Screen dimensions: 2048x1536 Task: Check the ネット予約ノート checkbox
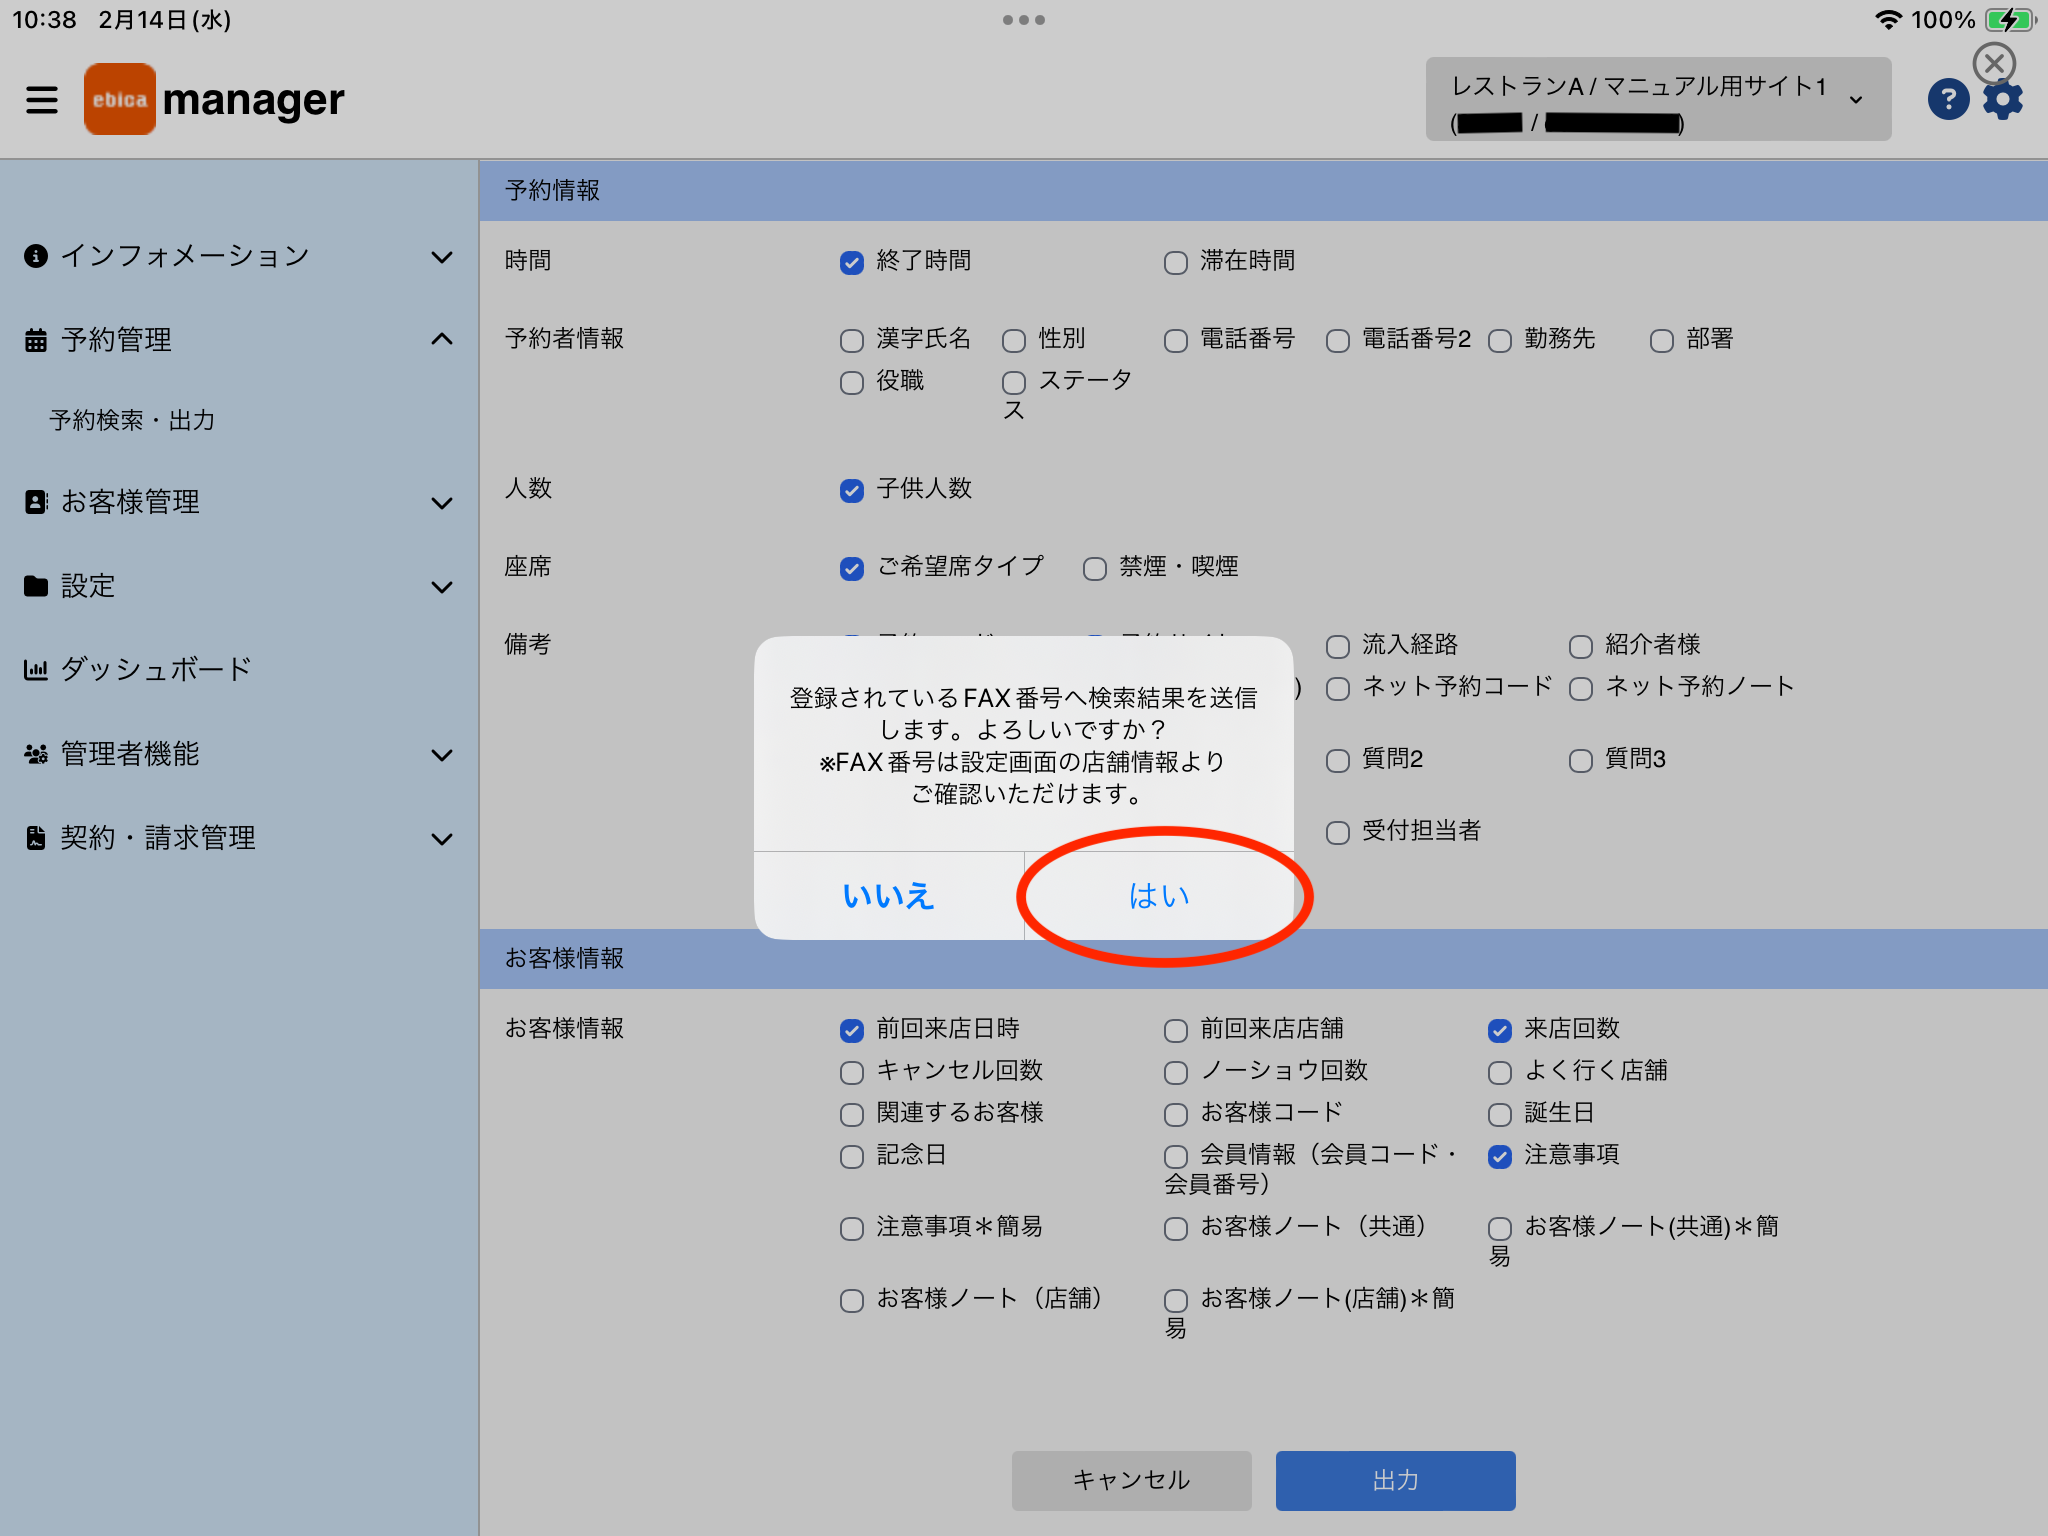[x=1581, y=689]
